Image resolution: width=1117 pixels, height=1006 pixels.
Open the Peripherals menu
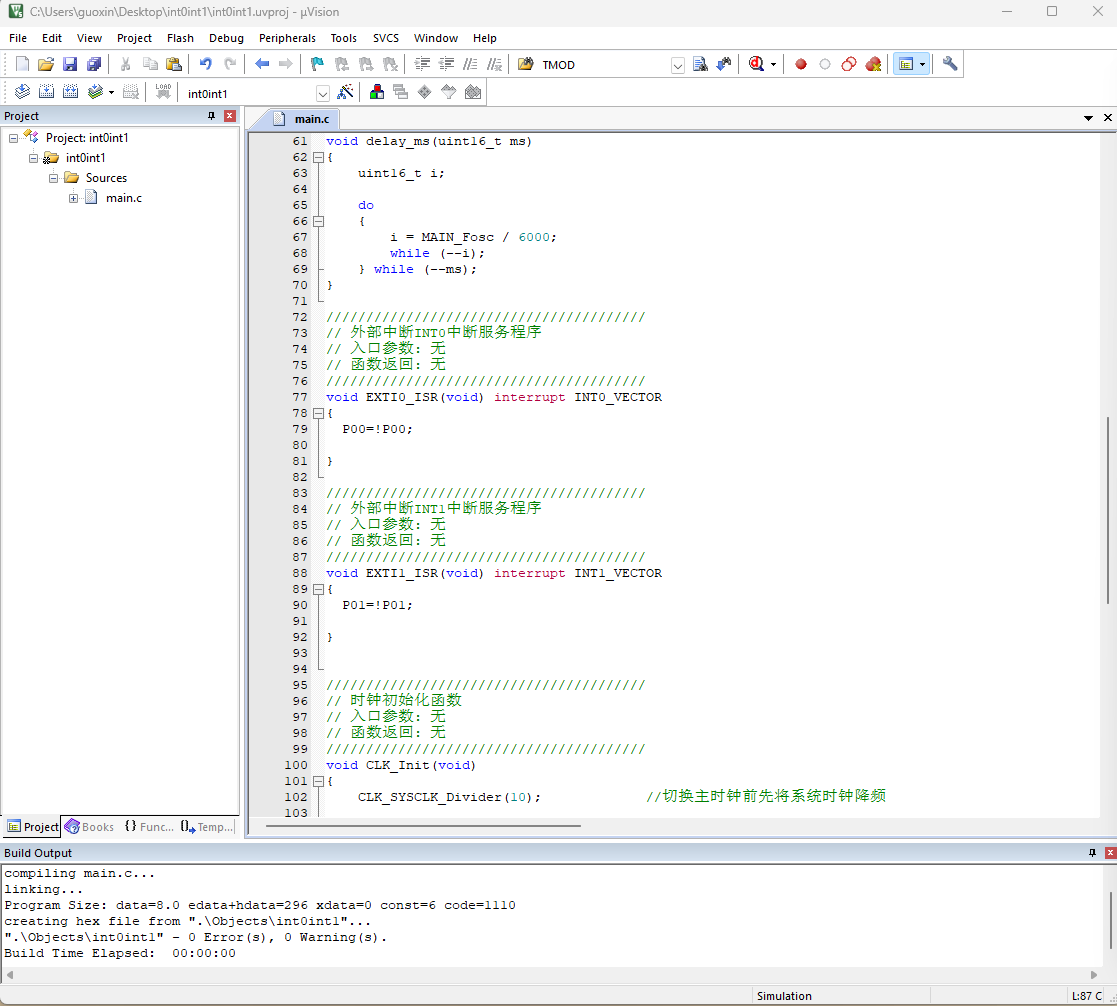(287, 38)
